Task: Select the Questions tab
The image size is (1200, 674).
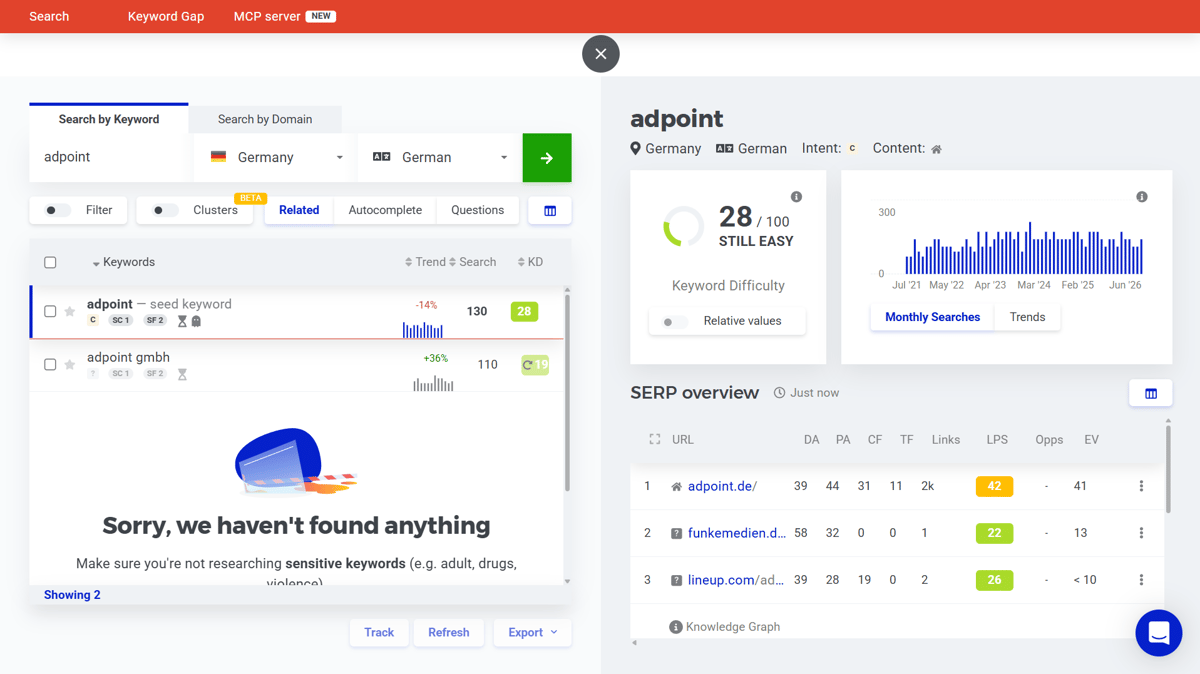Action: pyautogui.click(x=477, y=211)
